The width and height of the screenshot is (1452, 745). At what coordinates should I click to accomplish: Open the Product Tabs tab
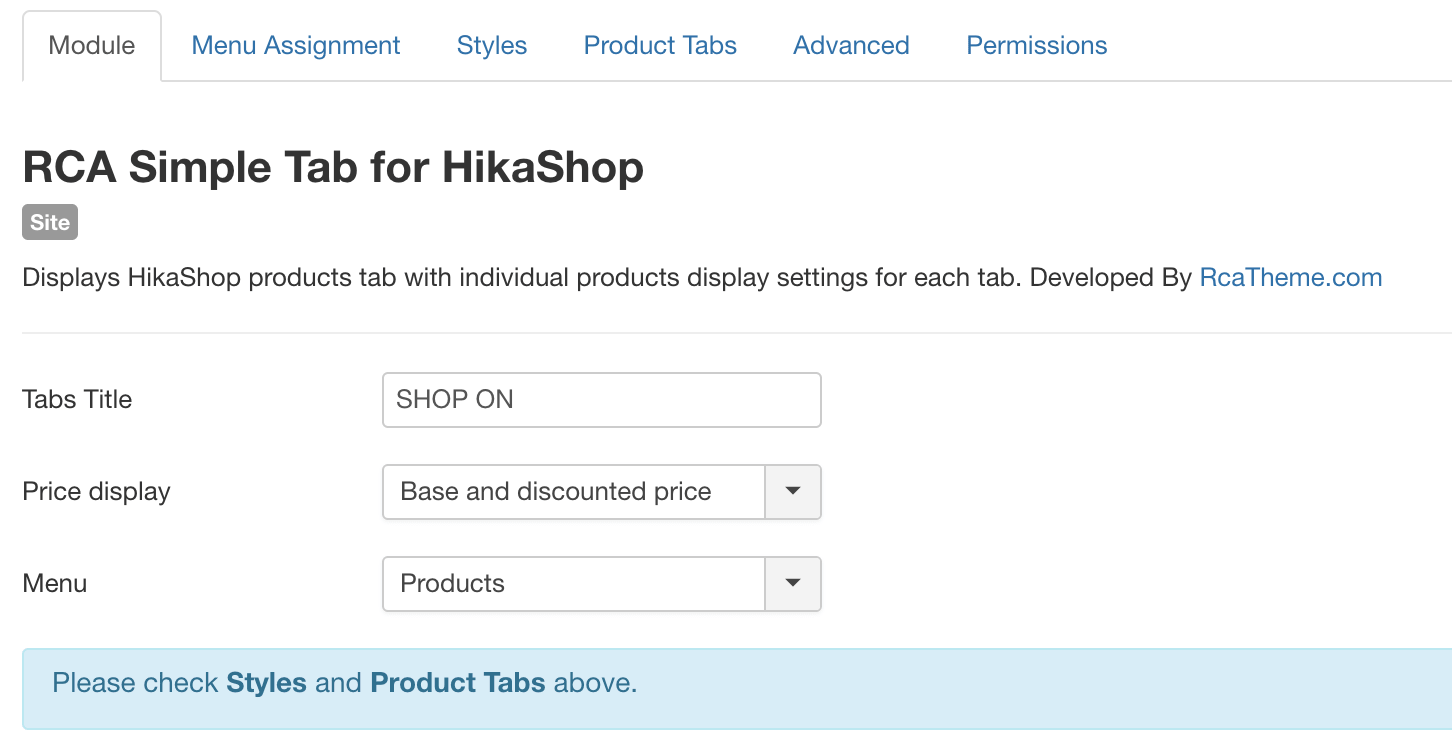coord(660,46)
